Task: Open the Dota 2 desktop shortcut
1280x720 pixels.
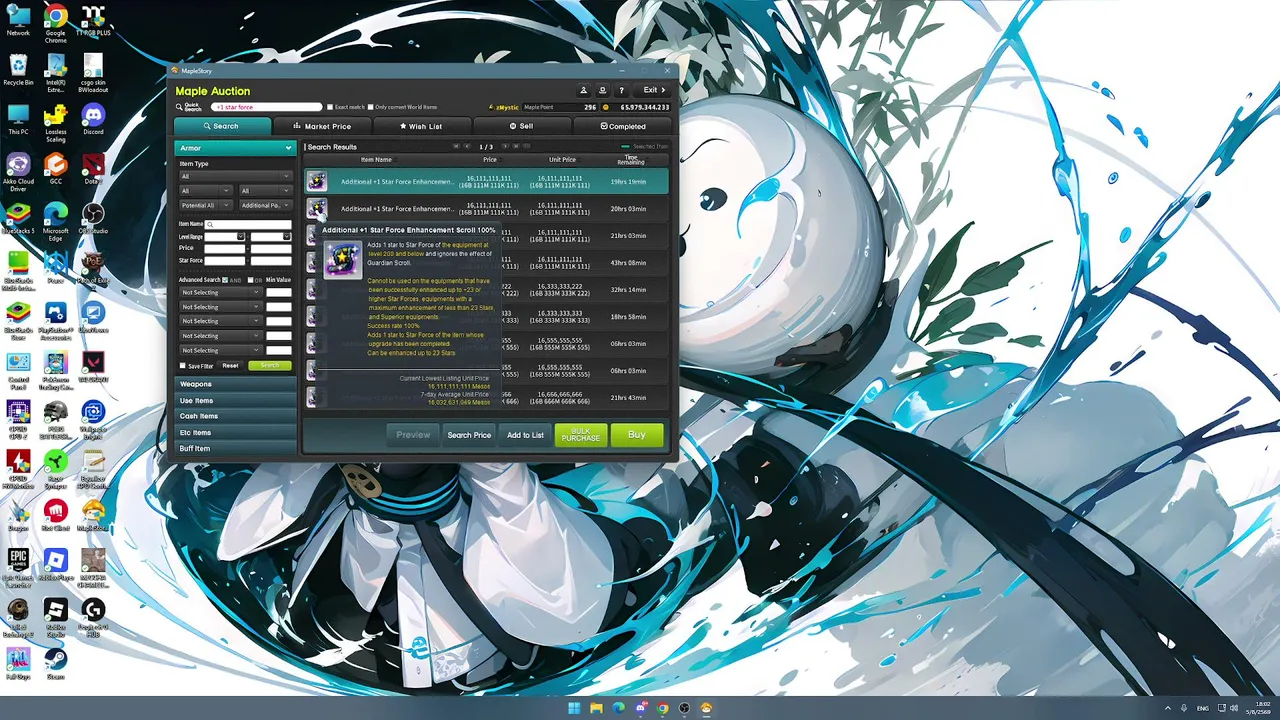Action: coord(93,168)
